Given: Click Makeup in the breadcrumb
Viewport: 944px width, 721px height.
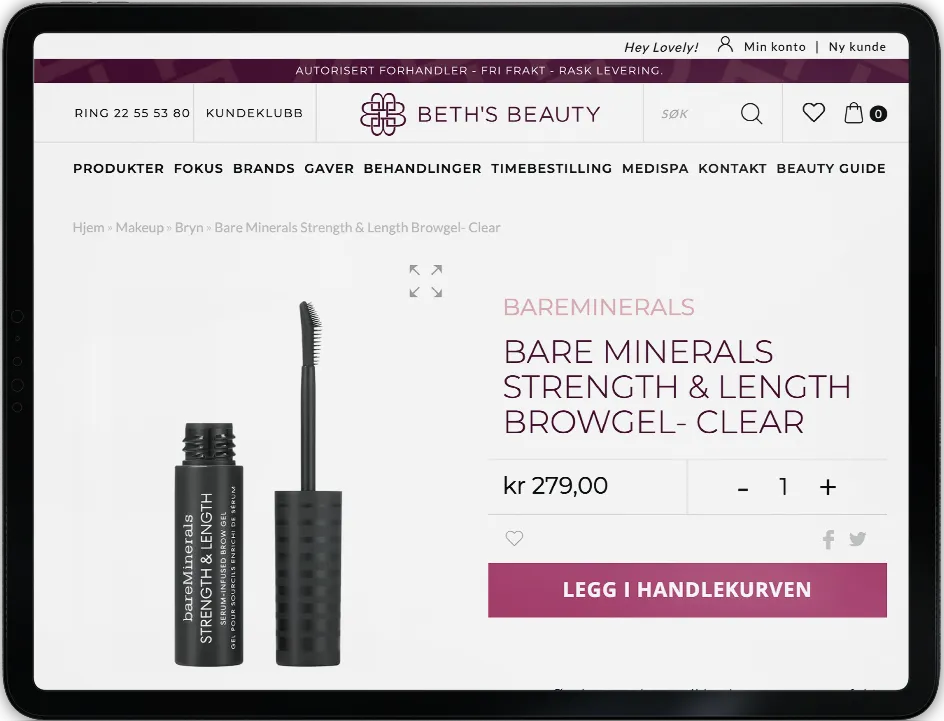Looking at the screenshot, I should [140, 227].
